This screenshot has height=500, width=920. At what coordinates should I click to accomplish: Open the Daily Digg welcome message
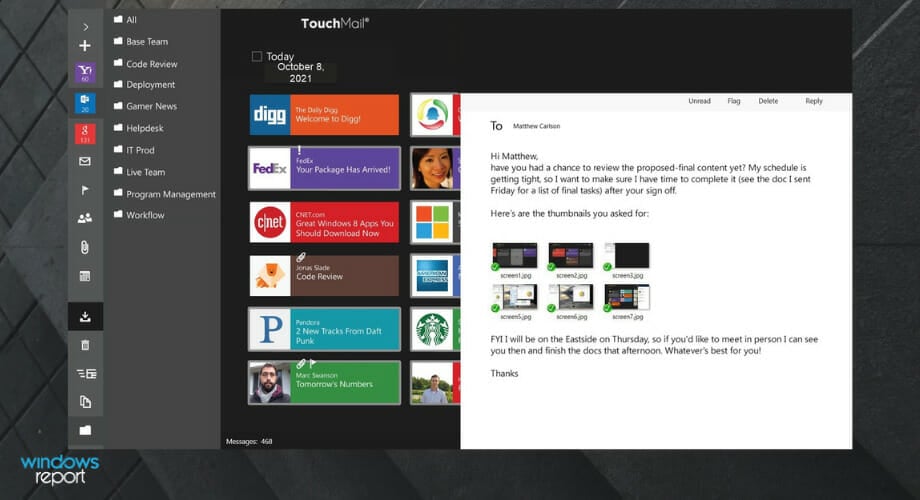point(324,115)
